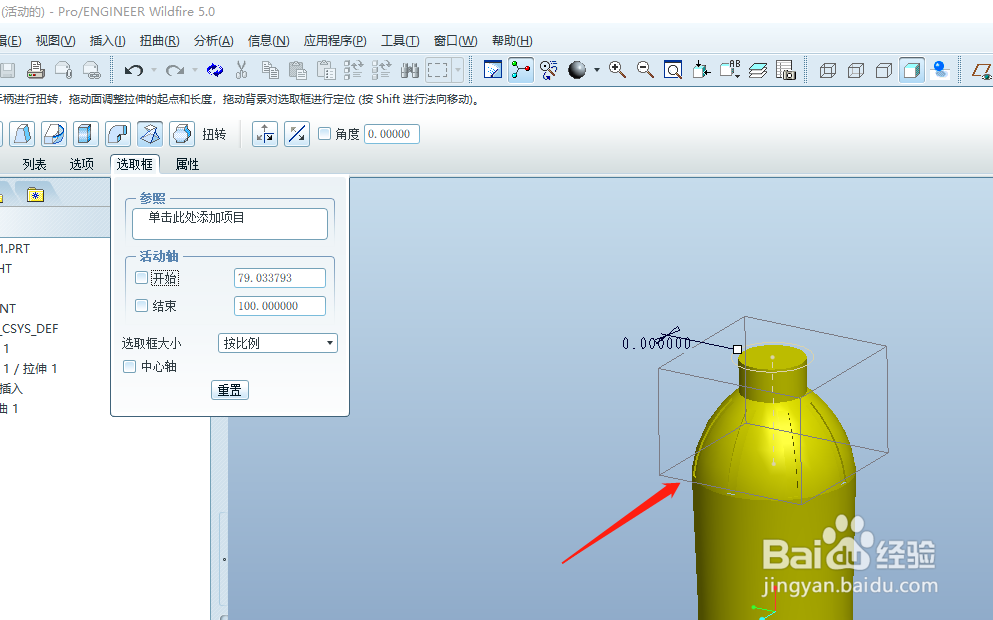The image size is (993, 620).
Task: Click the repaint screen icon
Action: point(493,70)
